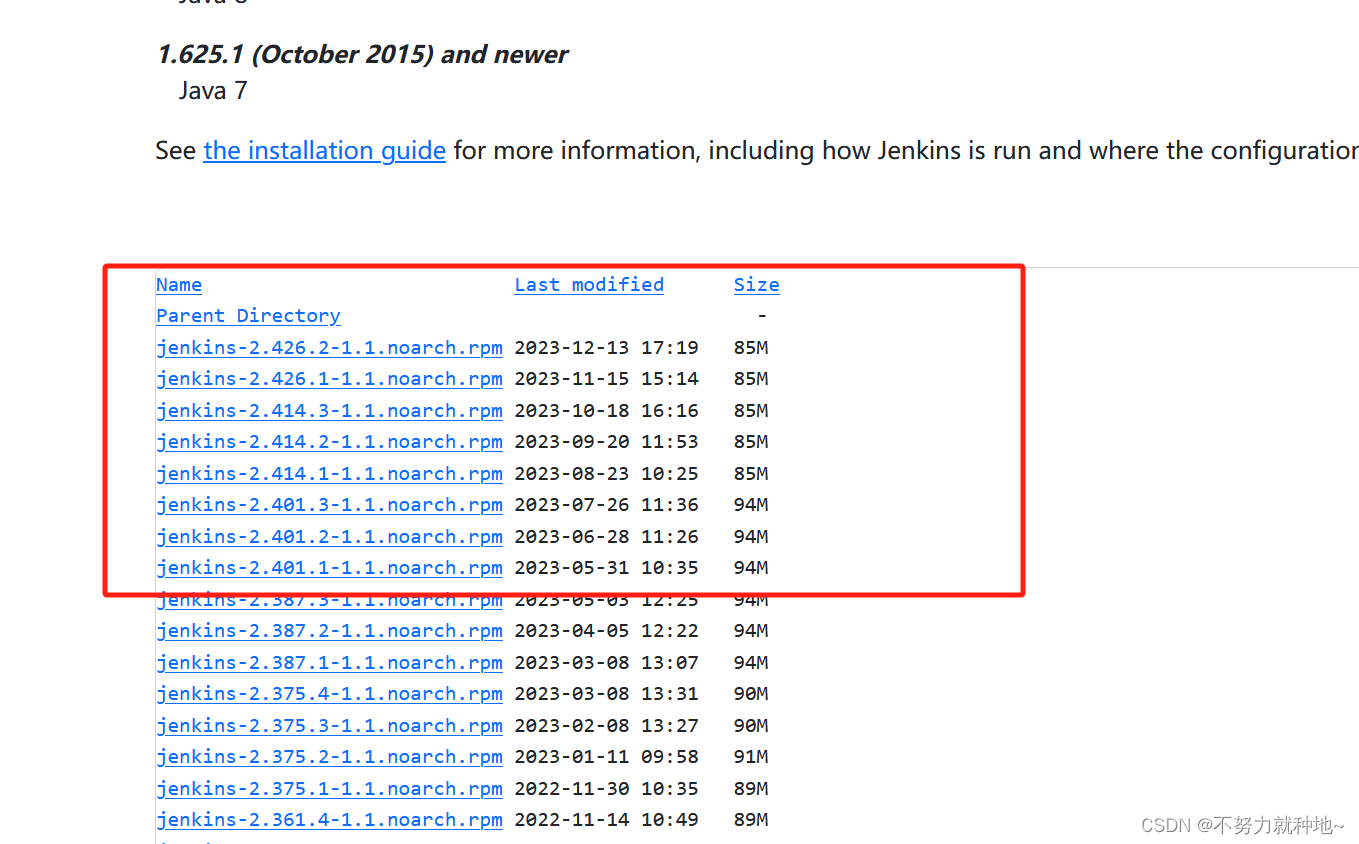Download jenkins-2.401.2-1.1.noarch.rpm

click(329, 537)
